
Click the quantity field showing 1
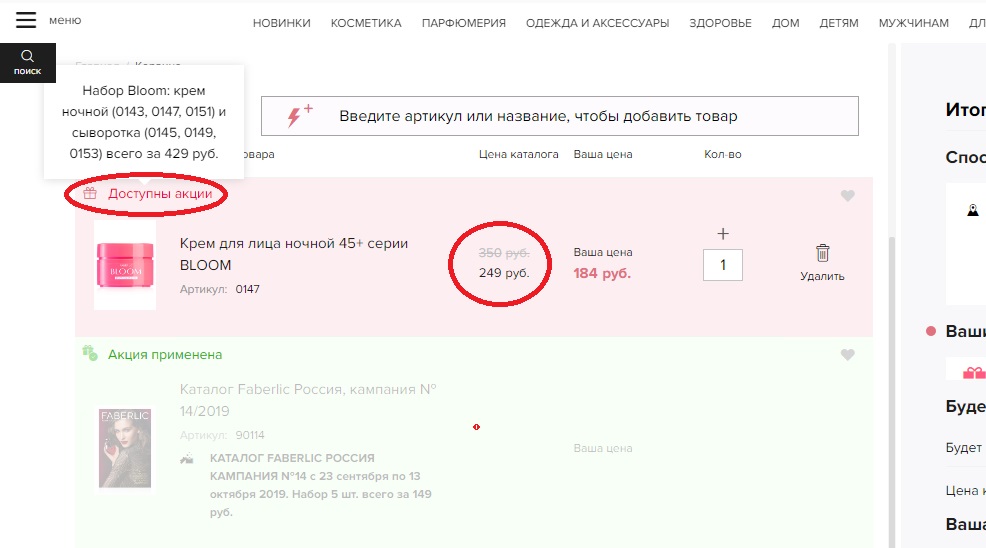click(723, 265)
